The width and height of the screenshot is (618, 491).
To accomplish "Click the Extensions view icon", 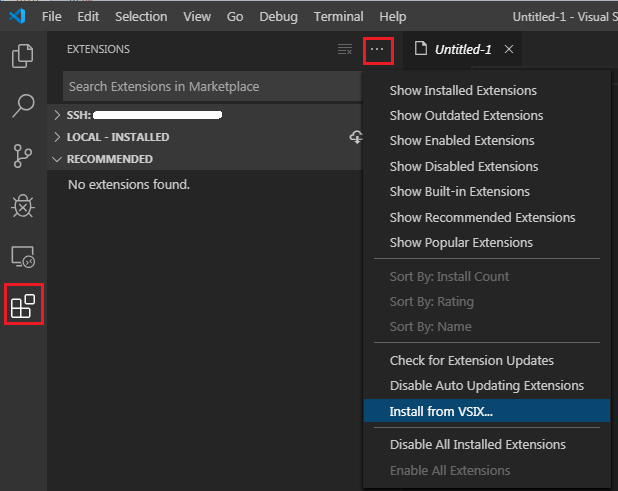I will 22,306.
